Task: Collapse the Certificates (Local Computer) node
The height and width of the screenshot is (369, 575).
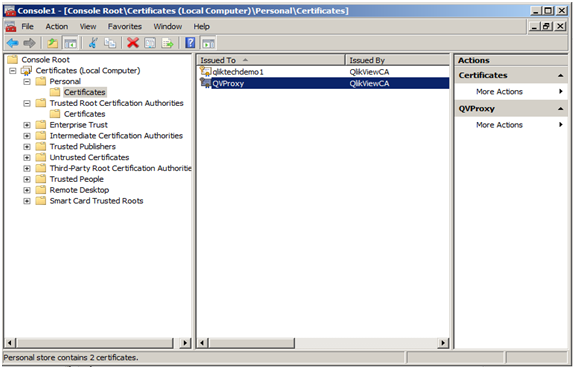Action: pos(13,70)
